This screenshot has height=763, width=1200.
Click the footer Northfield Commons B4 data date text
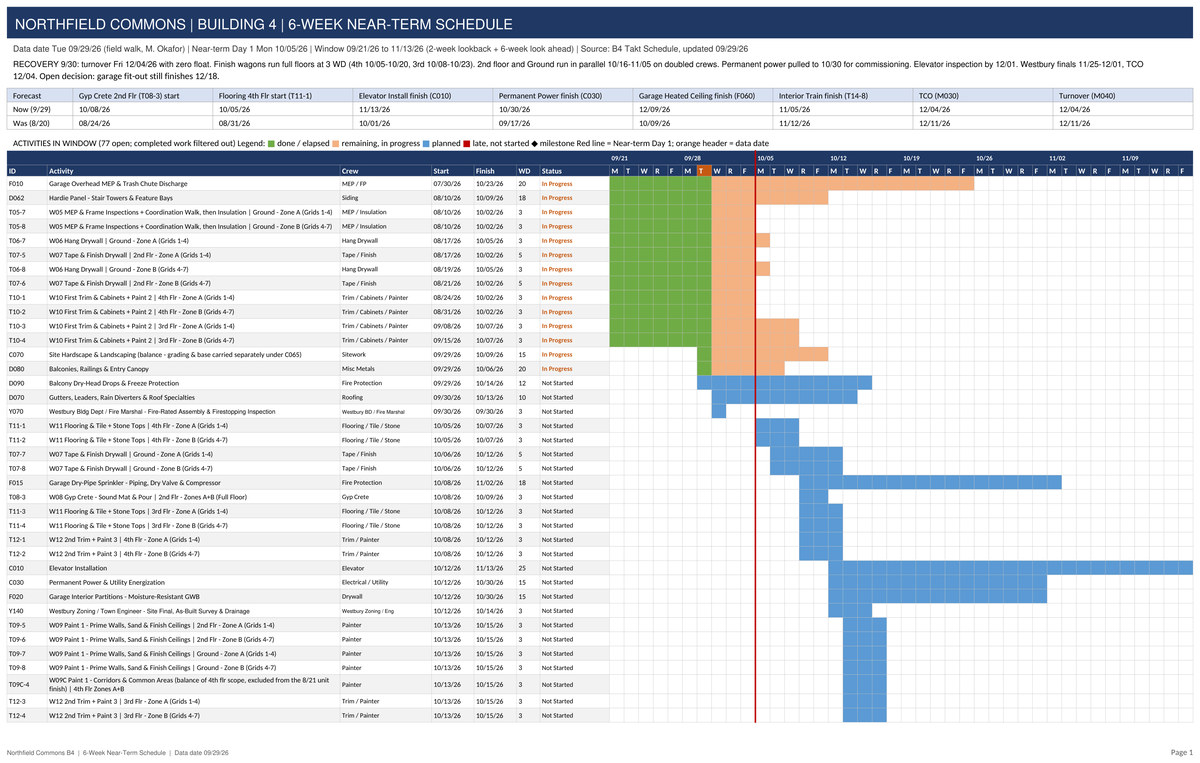118,752
